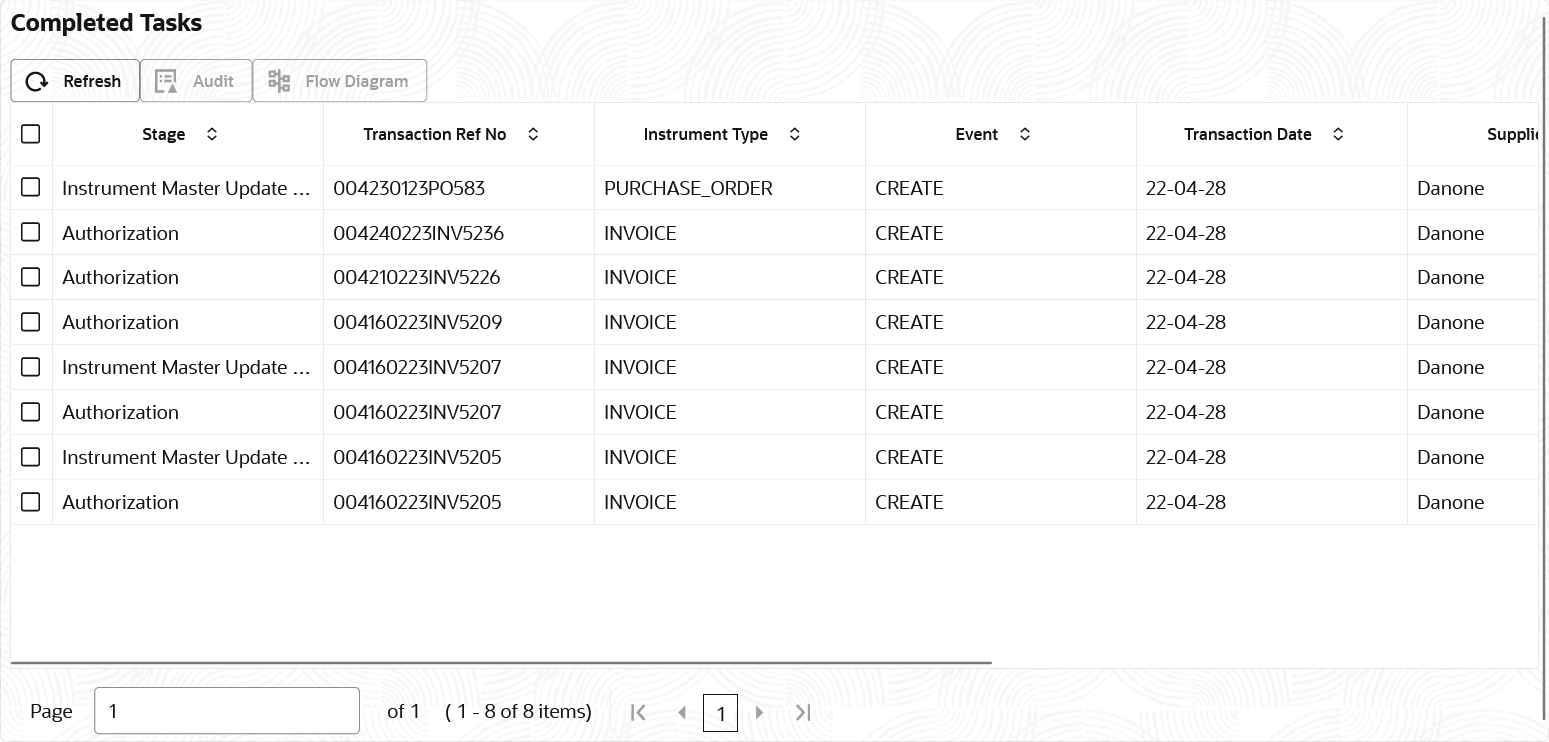The height and width of the screenshot is (742, 1549).
Task: Sort by the Transaction Date column
Action: (1338, 133)
